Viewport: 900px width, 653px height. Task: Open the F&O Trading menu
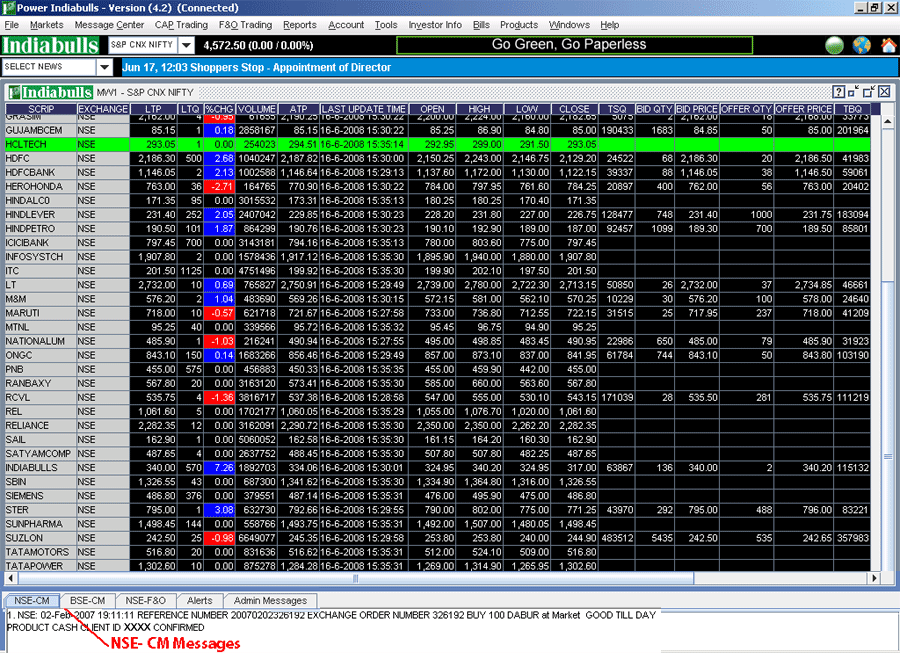(x=245, y=25)
